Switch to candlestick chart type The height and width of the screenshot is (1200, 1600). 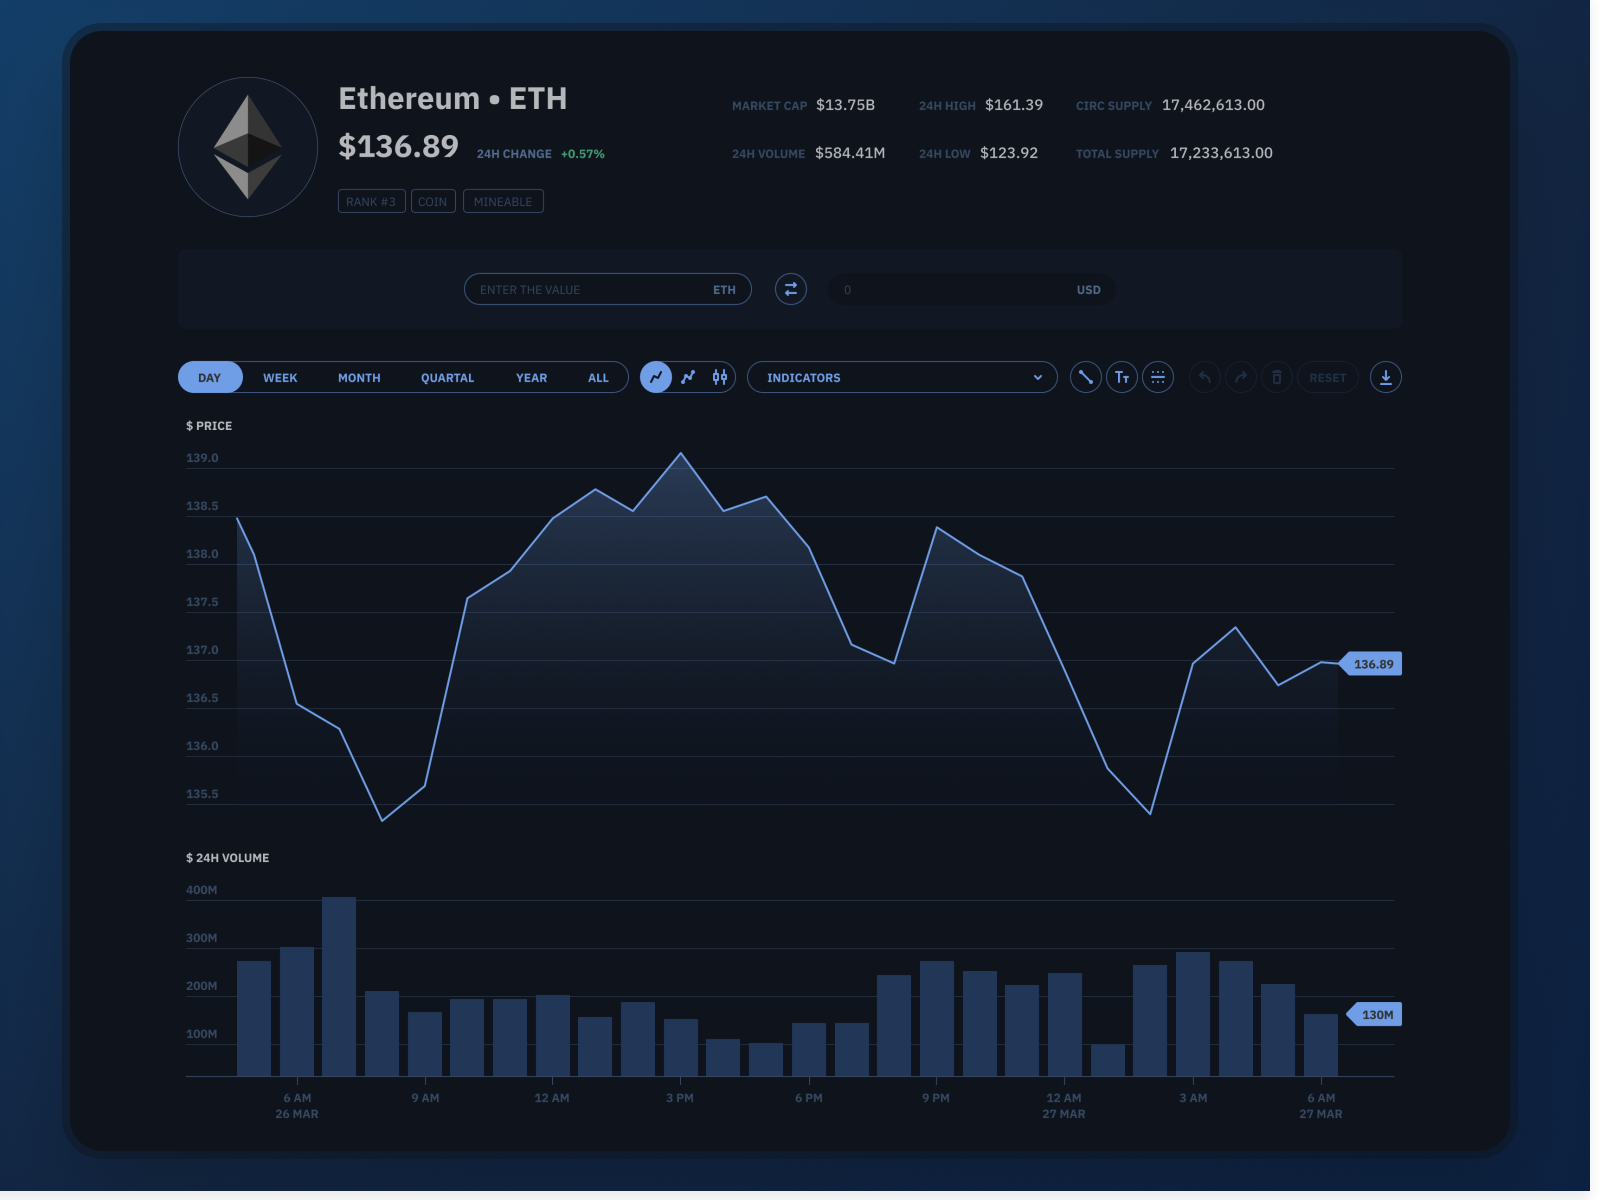(720, 377)
